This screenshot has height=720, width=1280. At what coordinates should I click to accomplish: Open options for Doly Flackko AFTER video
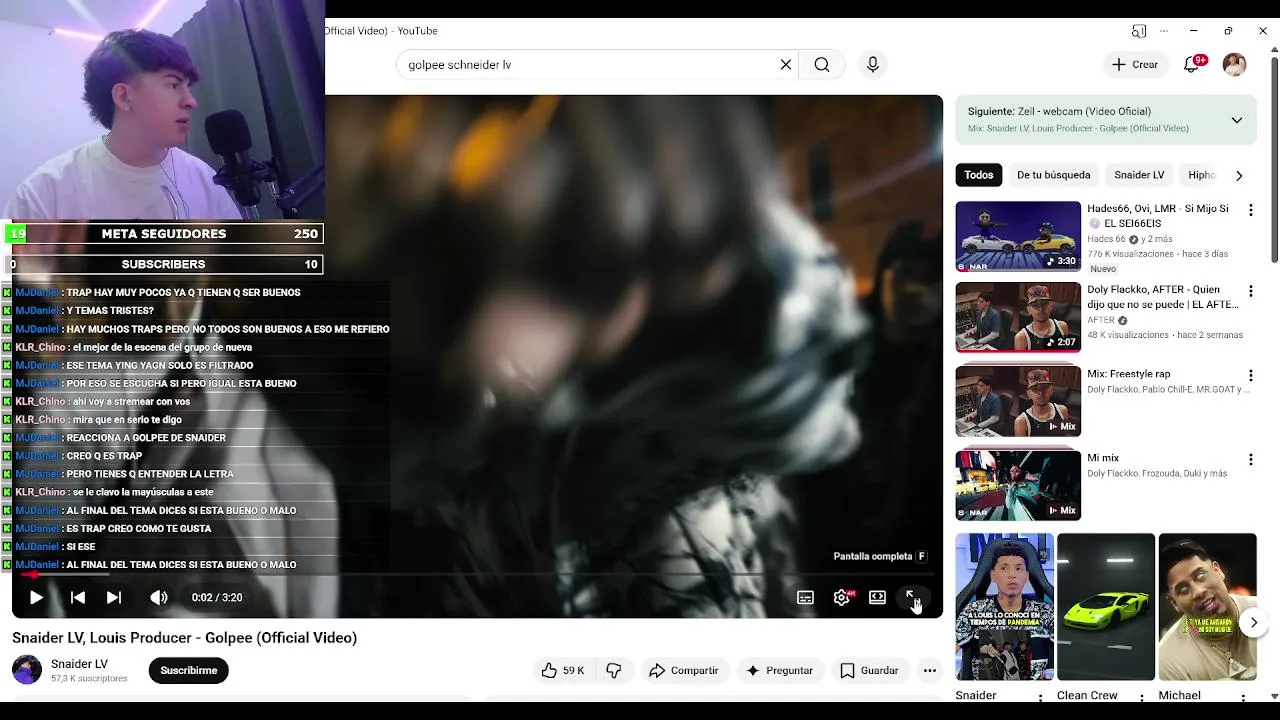[x=1250, y=291]
